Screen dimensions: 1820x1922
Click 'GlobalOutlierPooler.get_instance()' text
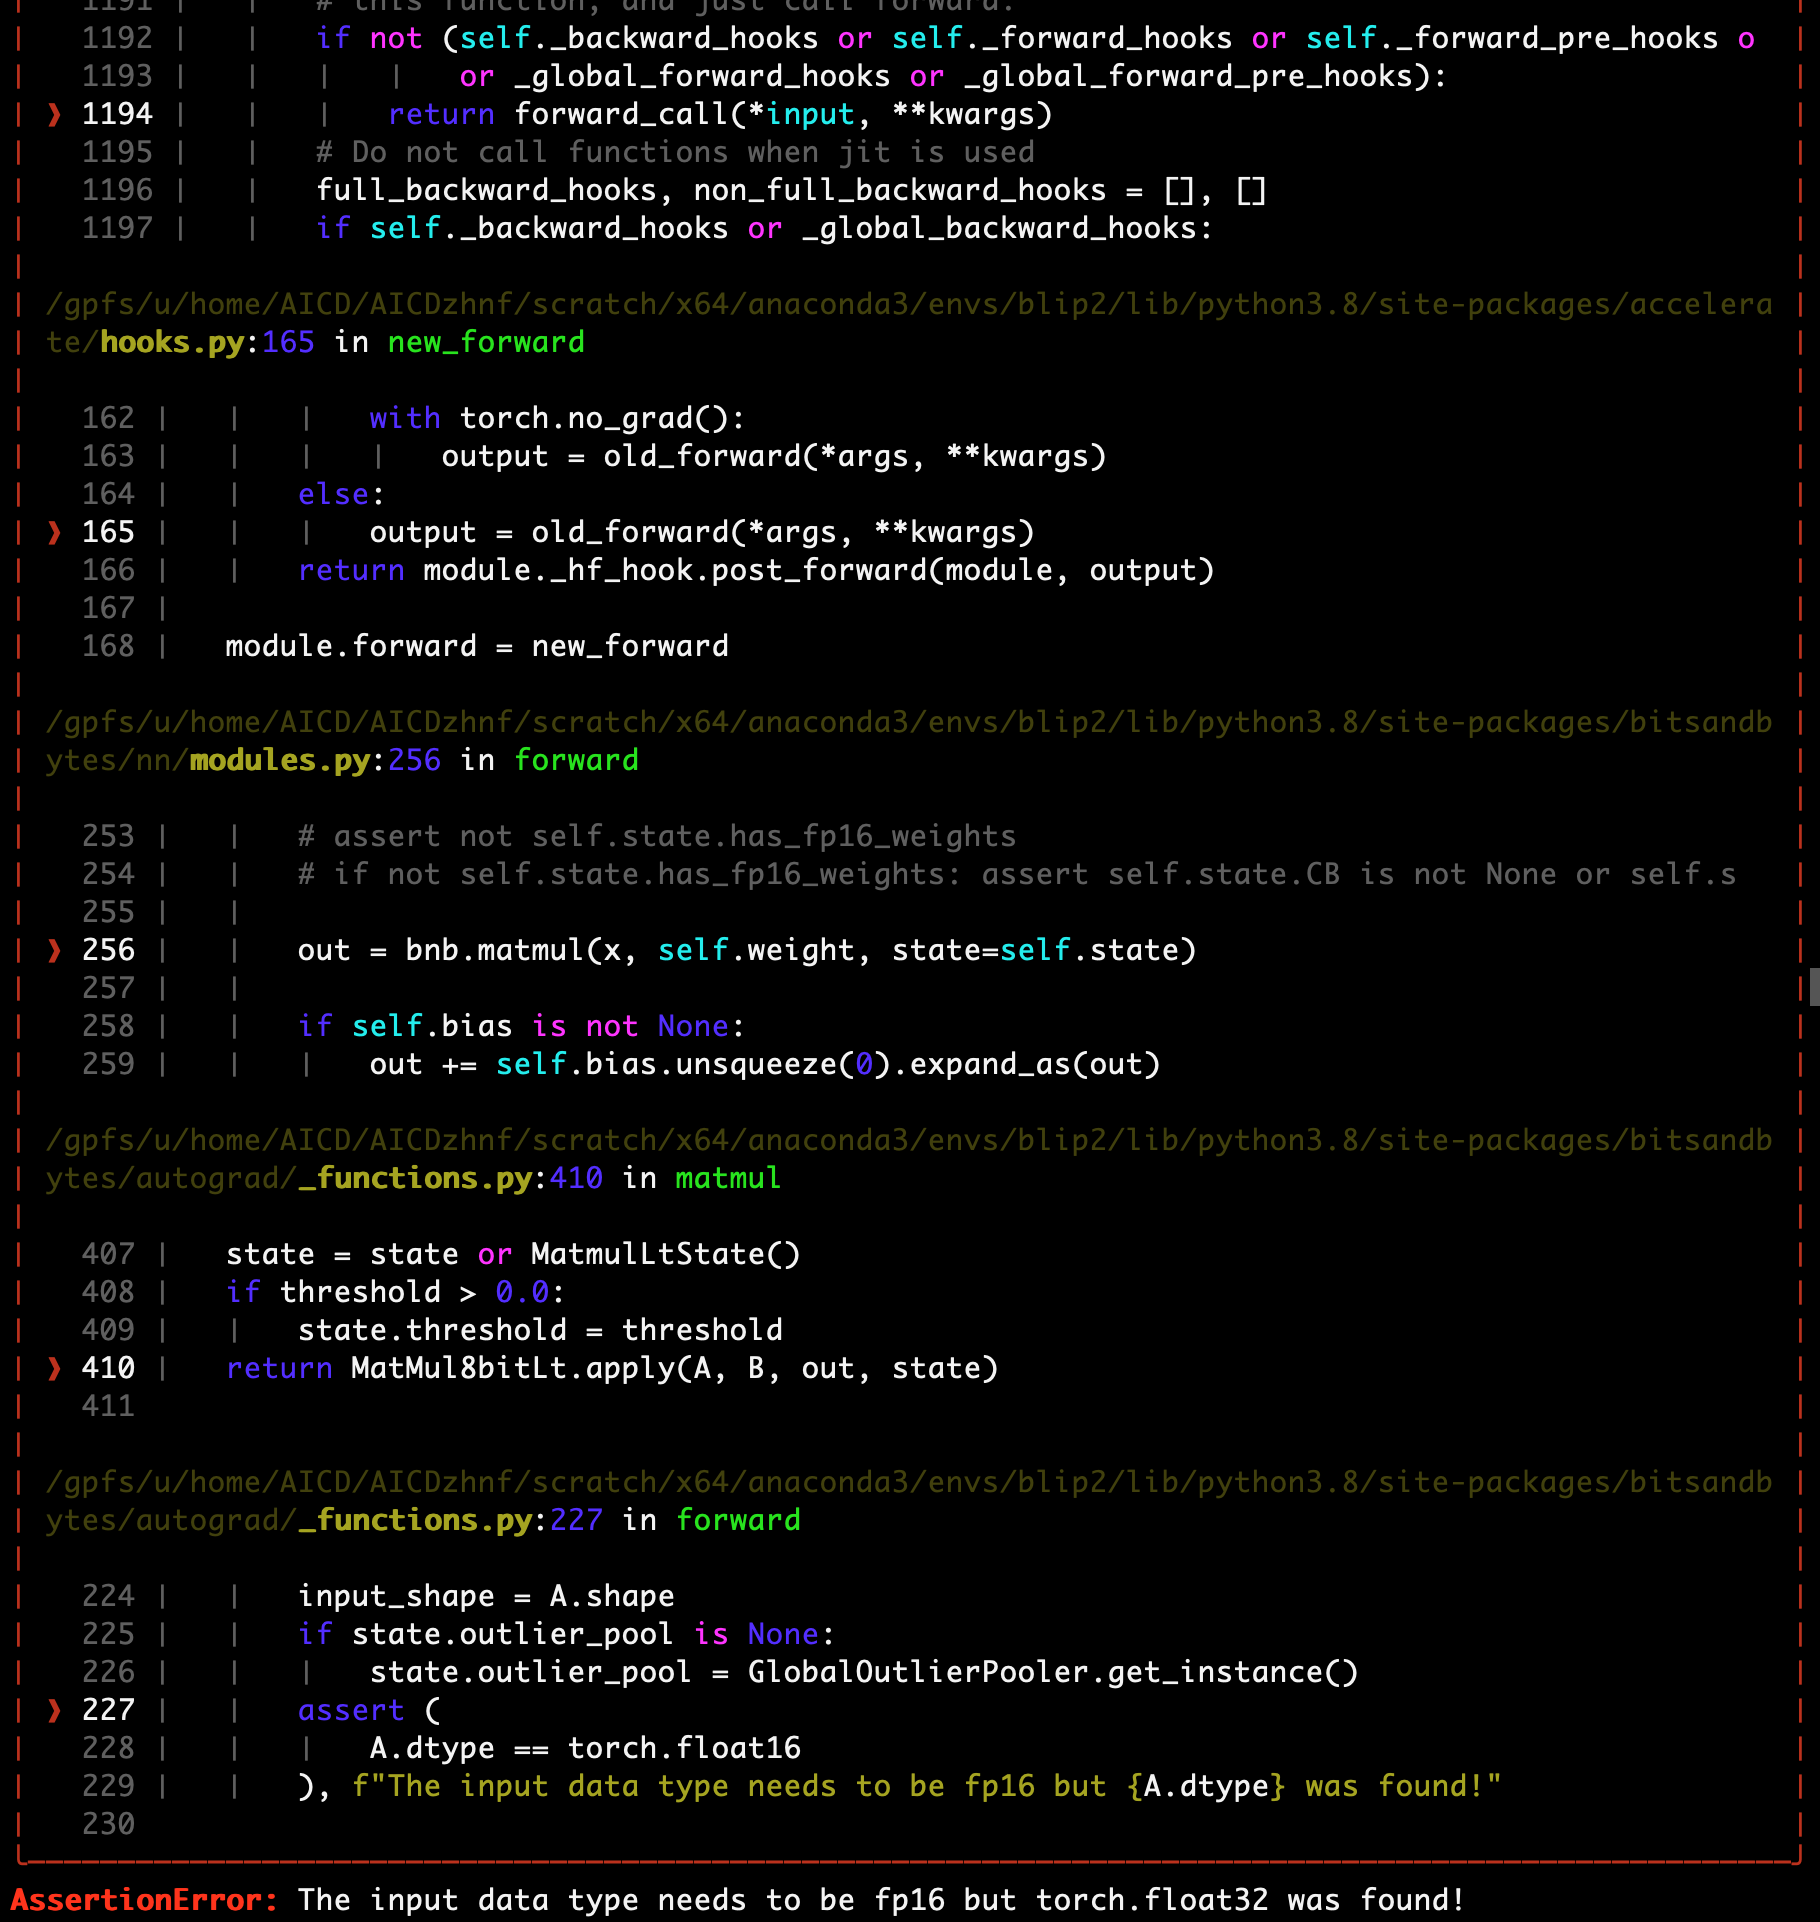click(1053, 1672)
